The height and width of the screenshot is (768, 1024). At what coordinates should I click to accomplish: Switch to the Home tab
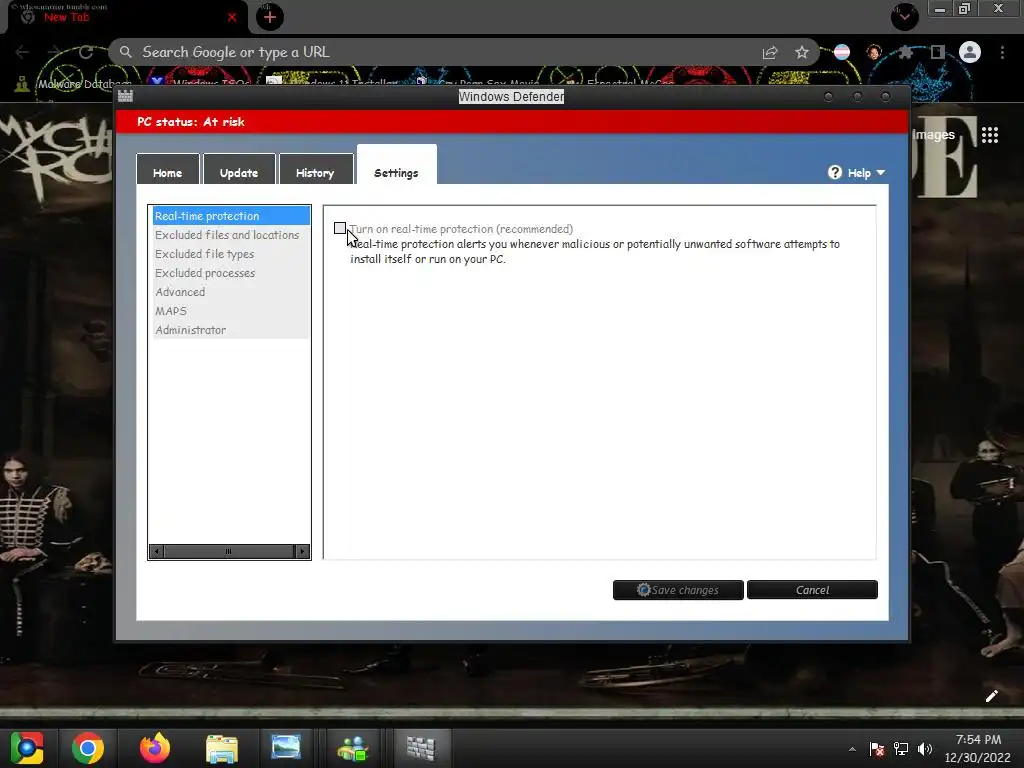point(168,170)
